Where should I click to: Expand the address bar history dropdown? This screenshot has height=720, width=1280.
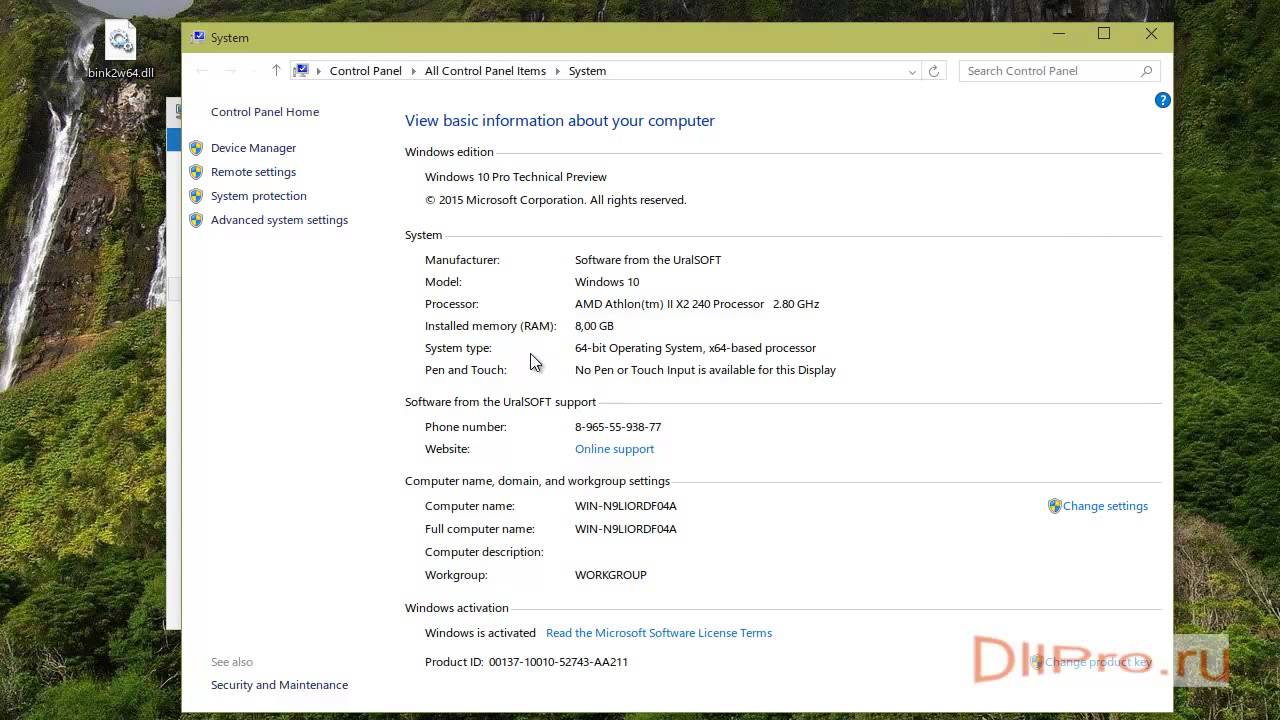coord(912,71)
